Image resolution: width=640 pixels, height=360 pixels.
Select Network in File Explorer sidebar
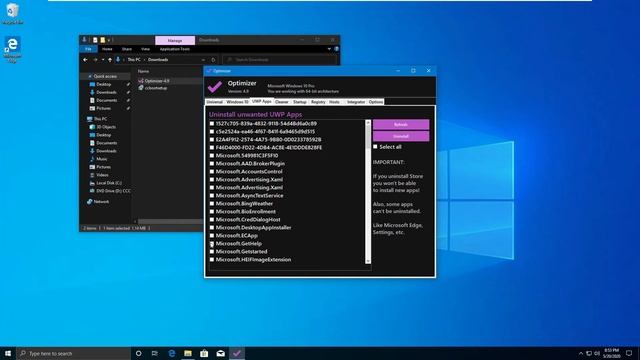point(101,202)
